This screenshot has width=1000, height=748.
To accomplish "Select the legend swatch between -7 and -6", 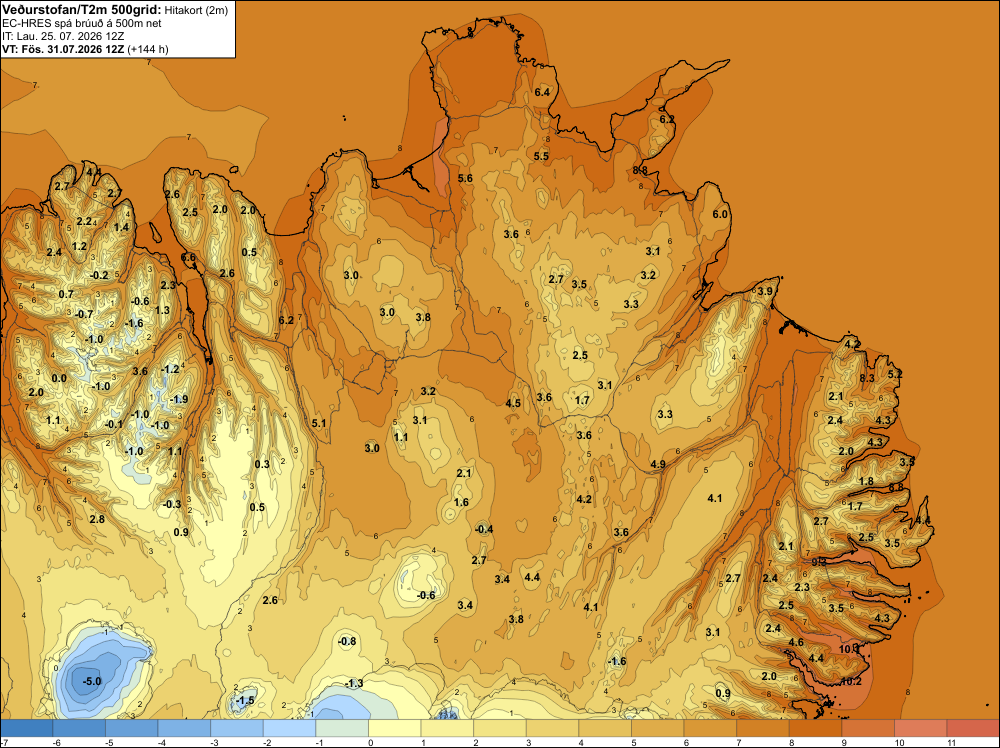I will tap(27, 728).
